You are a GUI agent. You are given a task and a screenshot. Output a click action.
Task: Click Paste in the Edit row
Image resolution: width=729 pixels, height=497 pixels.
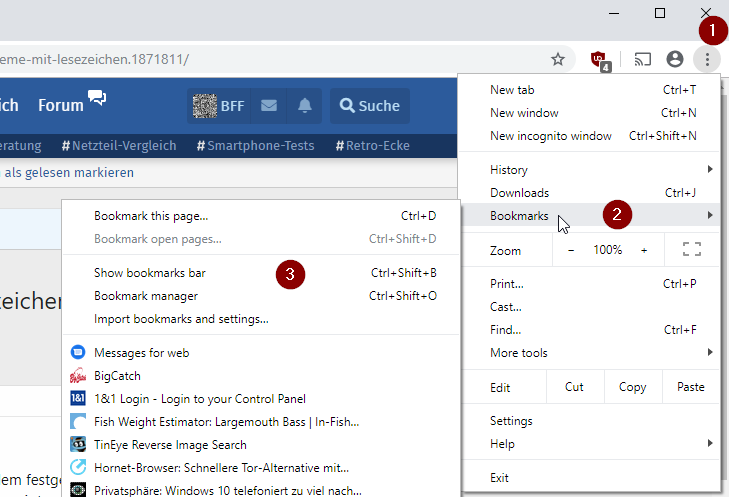pos(690,387)
